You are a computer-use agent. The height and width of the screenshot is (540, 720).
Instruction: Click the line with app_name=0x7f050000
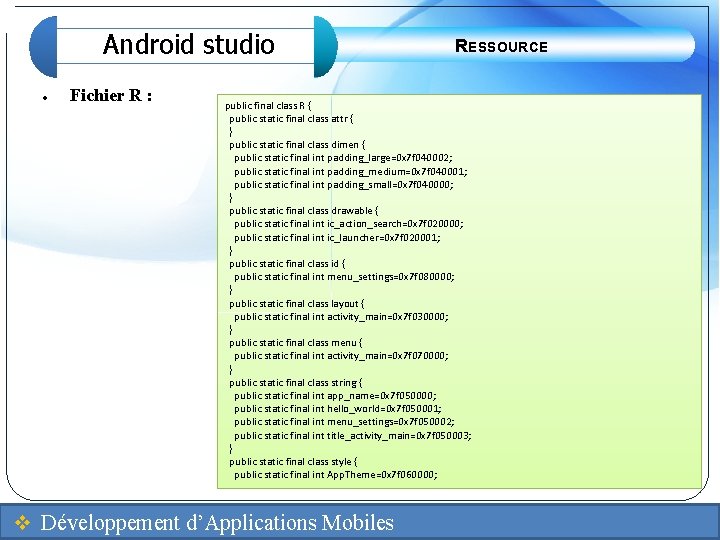tap(335, 396)
